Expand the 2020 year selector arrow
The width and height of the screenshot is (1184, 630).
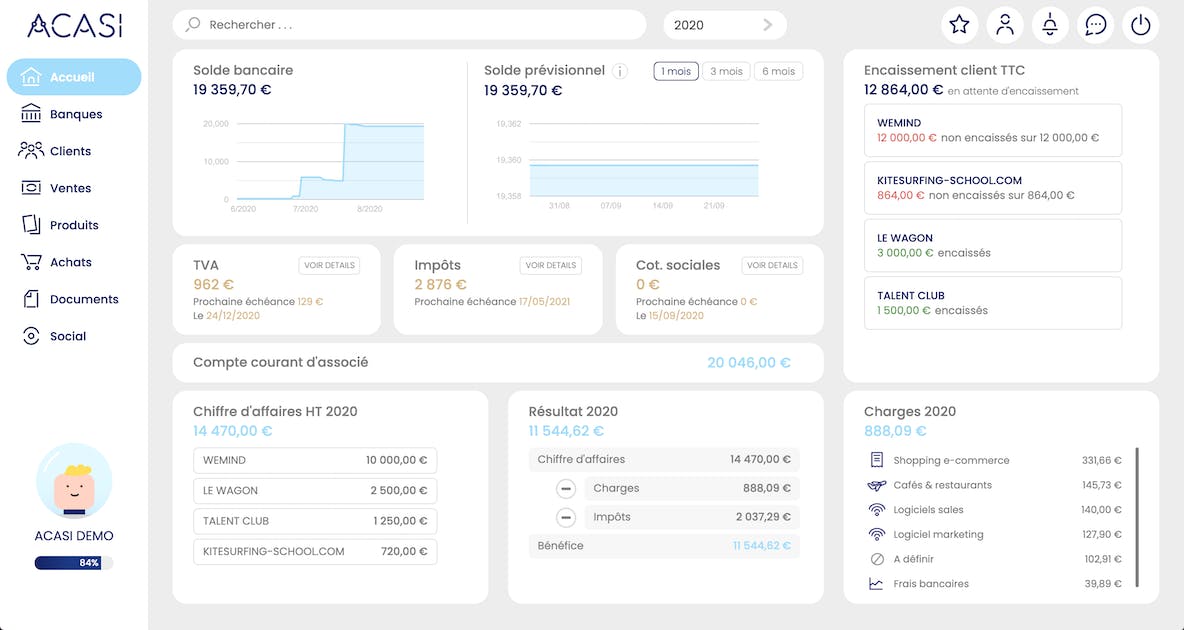pos(768,25)
